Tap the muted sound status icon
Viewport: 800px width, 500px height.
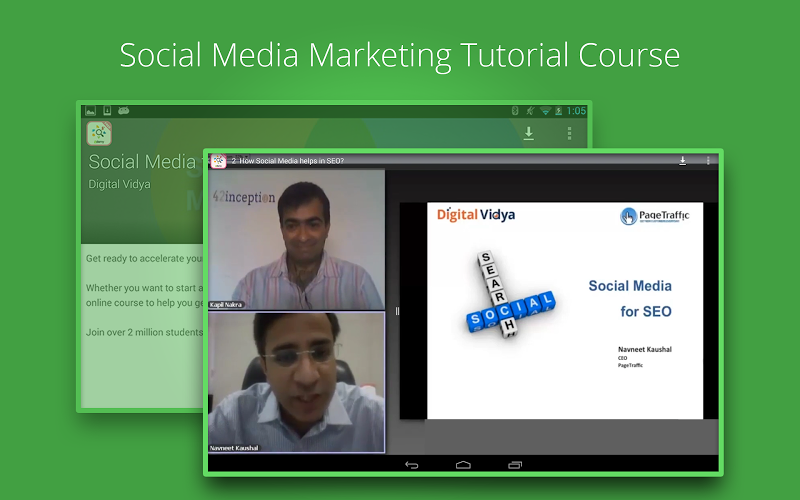click(530, 111)
